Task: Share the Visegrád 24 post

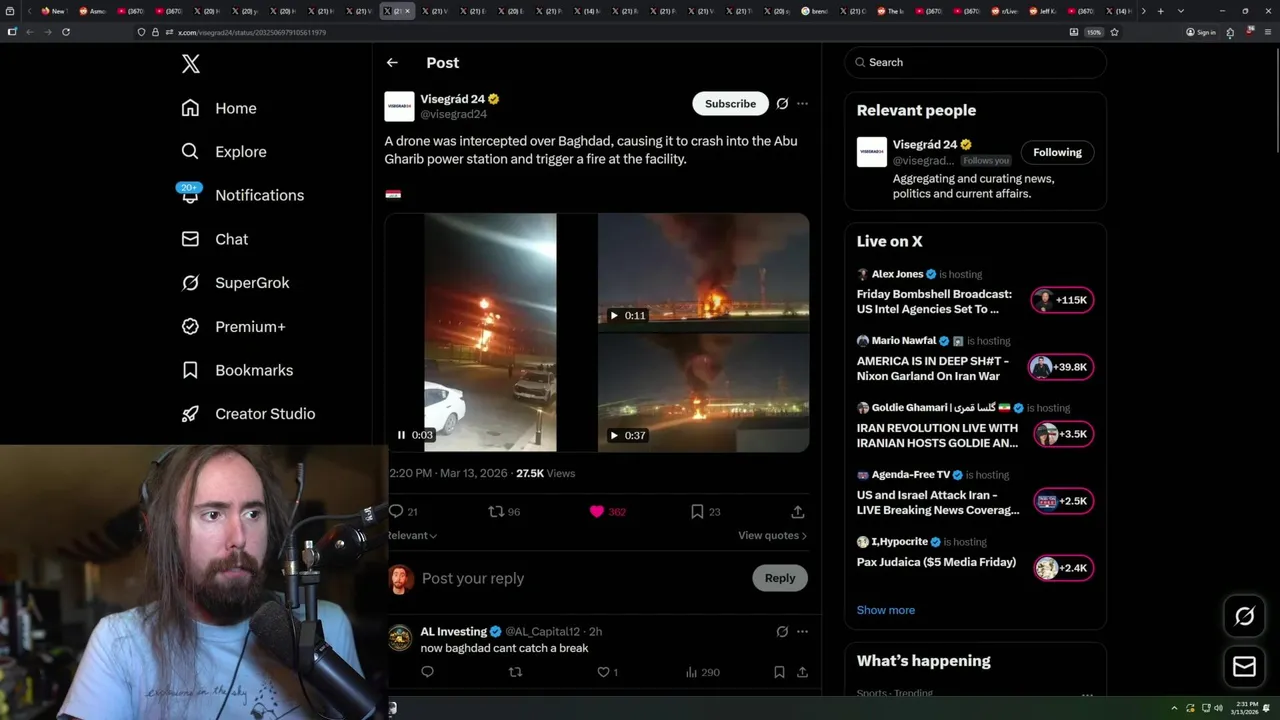Action: (798, 511)
